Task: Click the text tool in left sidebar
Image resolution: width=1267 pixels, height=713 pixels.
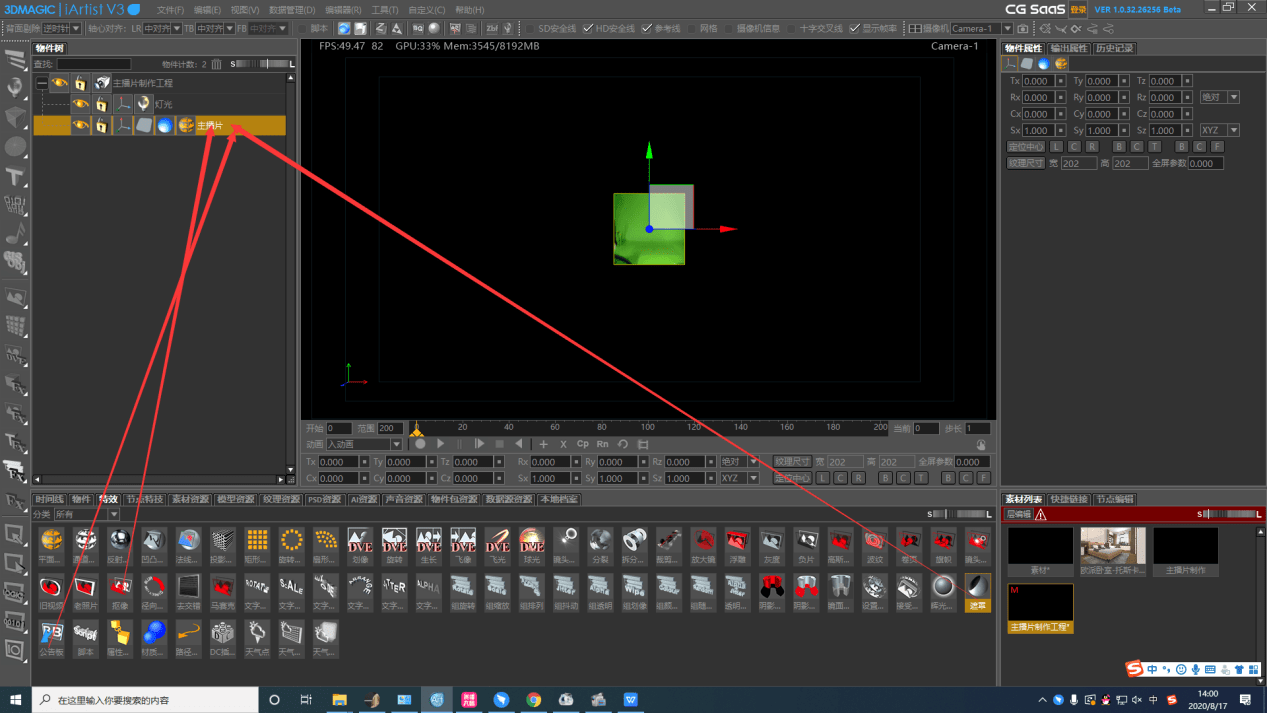Action: pyautogui.click(x=15, y=177)
